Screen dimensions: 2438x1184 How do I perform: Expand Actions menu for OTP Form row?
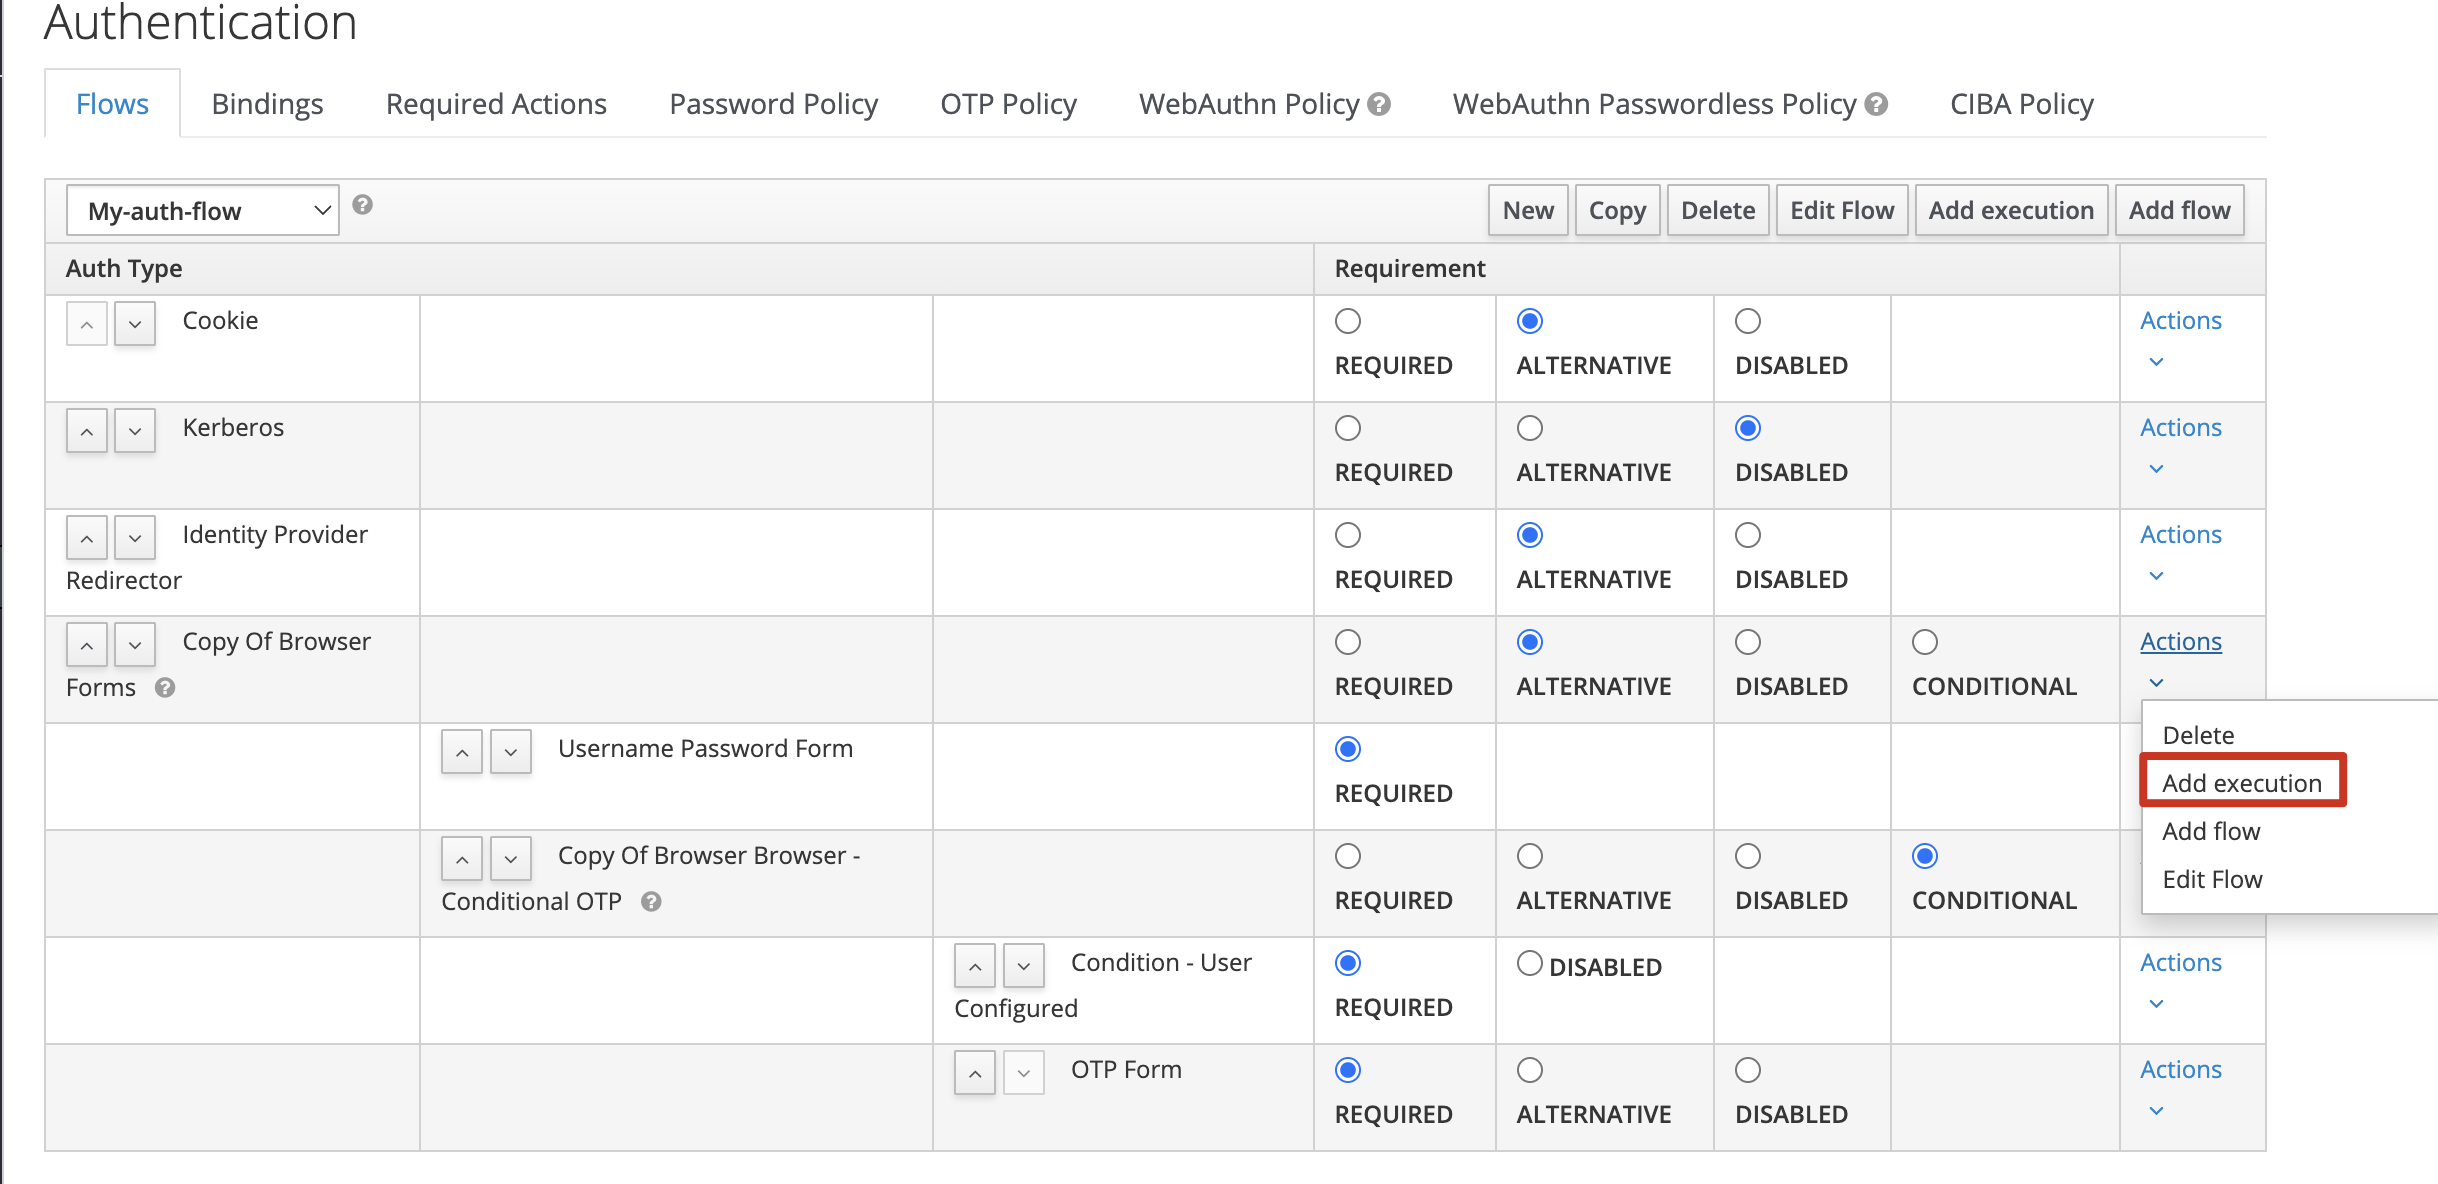point(2180,1070)
